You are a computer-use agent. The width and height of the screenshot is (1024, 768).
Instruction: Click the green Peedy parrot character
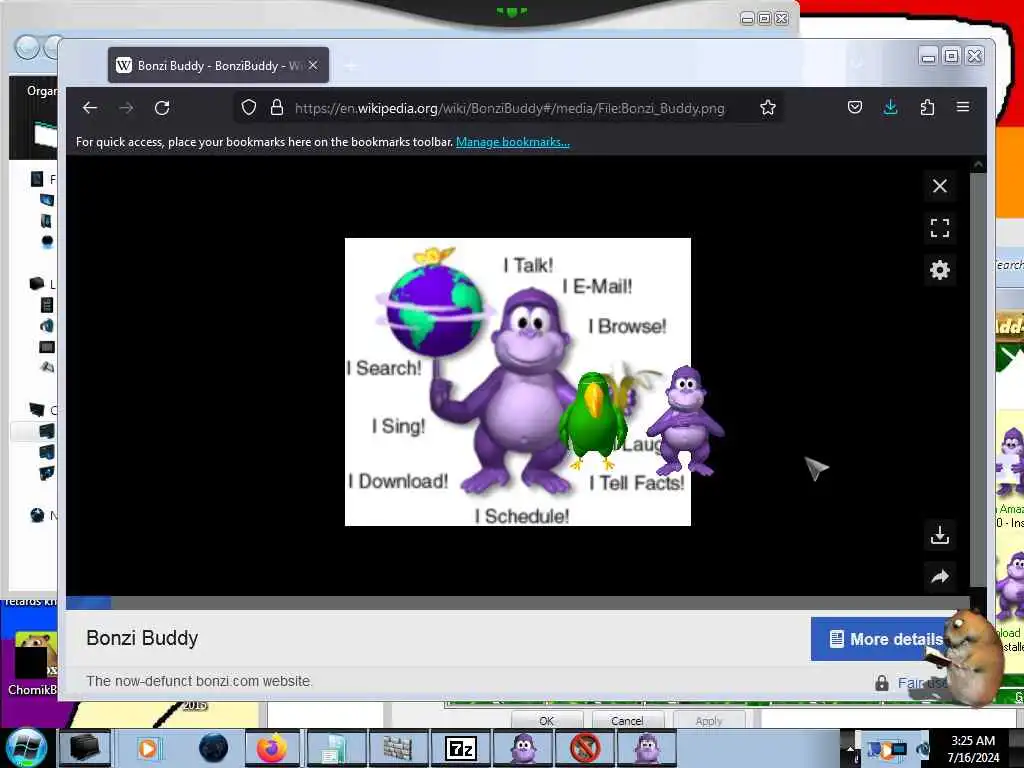point(593,421)
